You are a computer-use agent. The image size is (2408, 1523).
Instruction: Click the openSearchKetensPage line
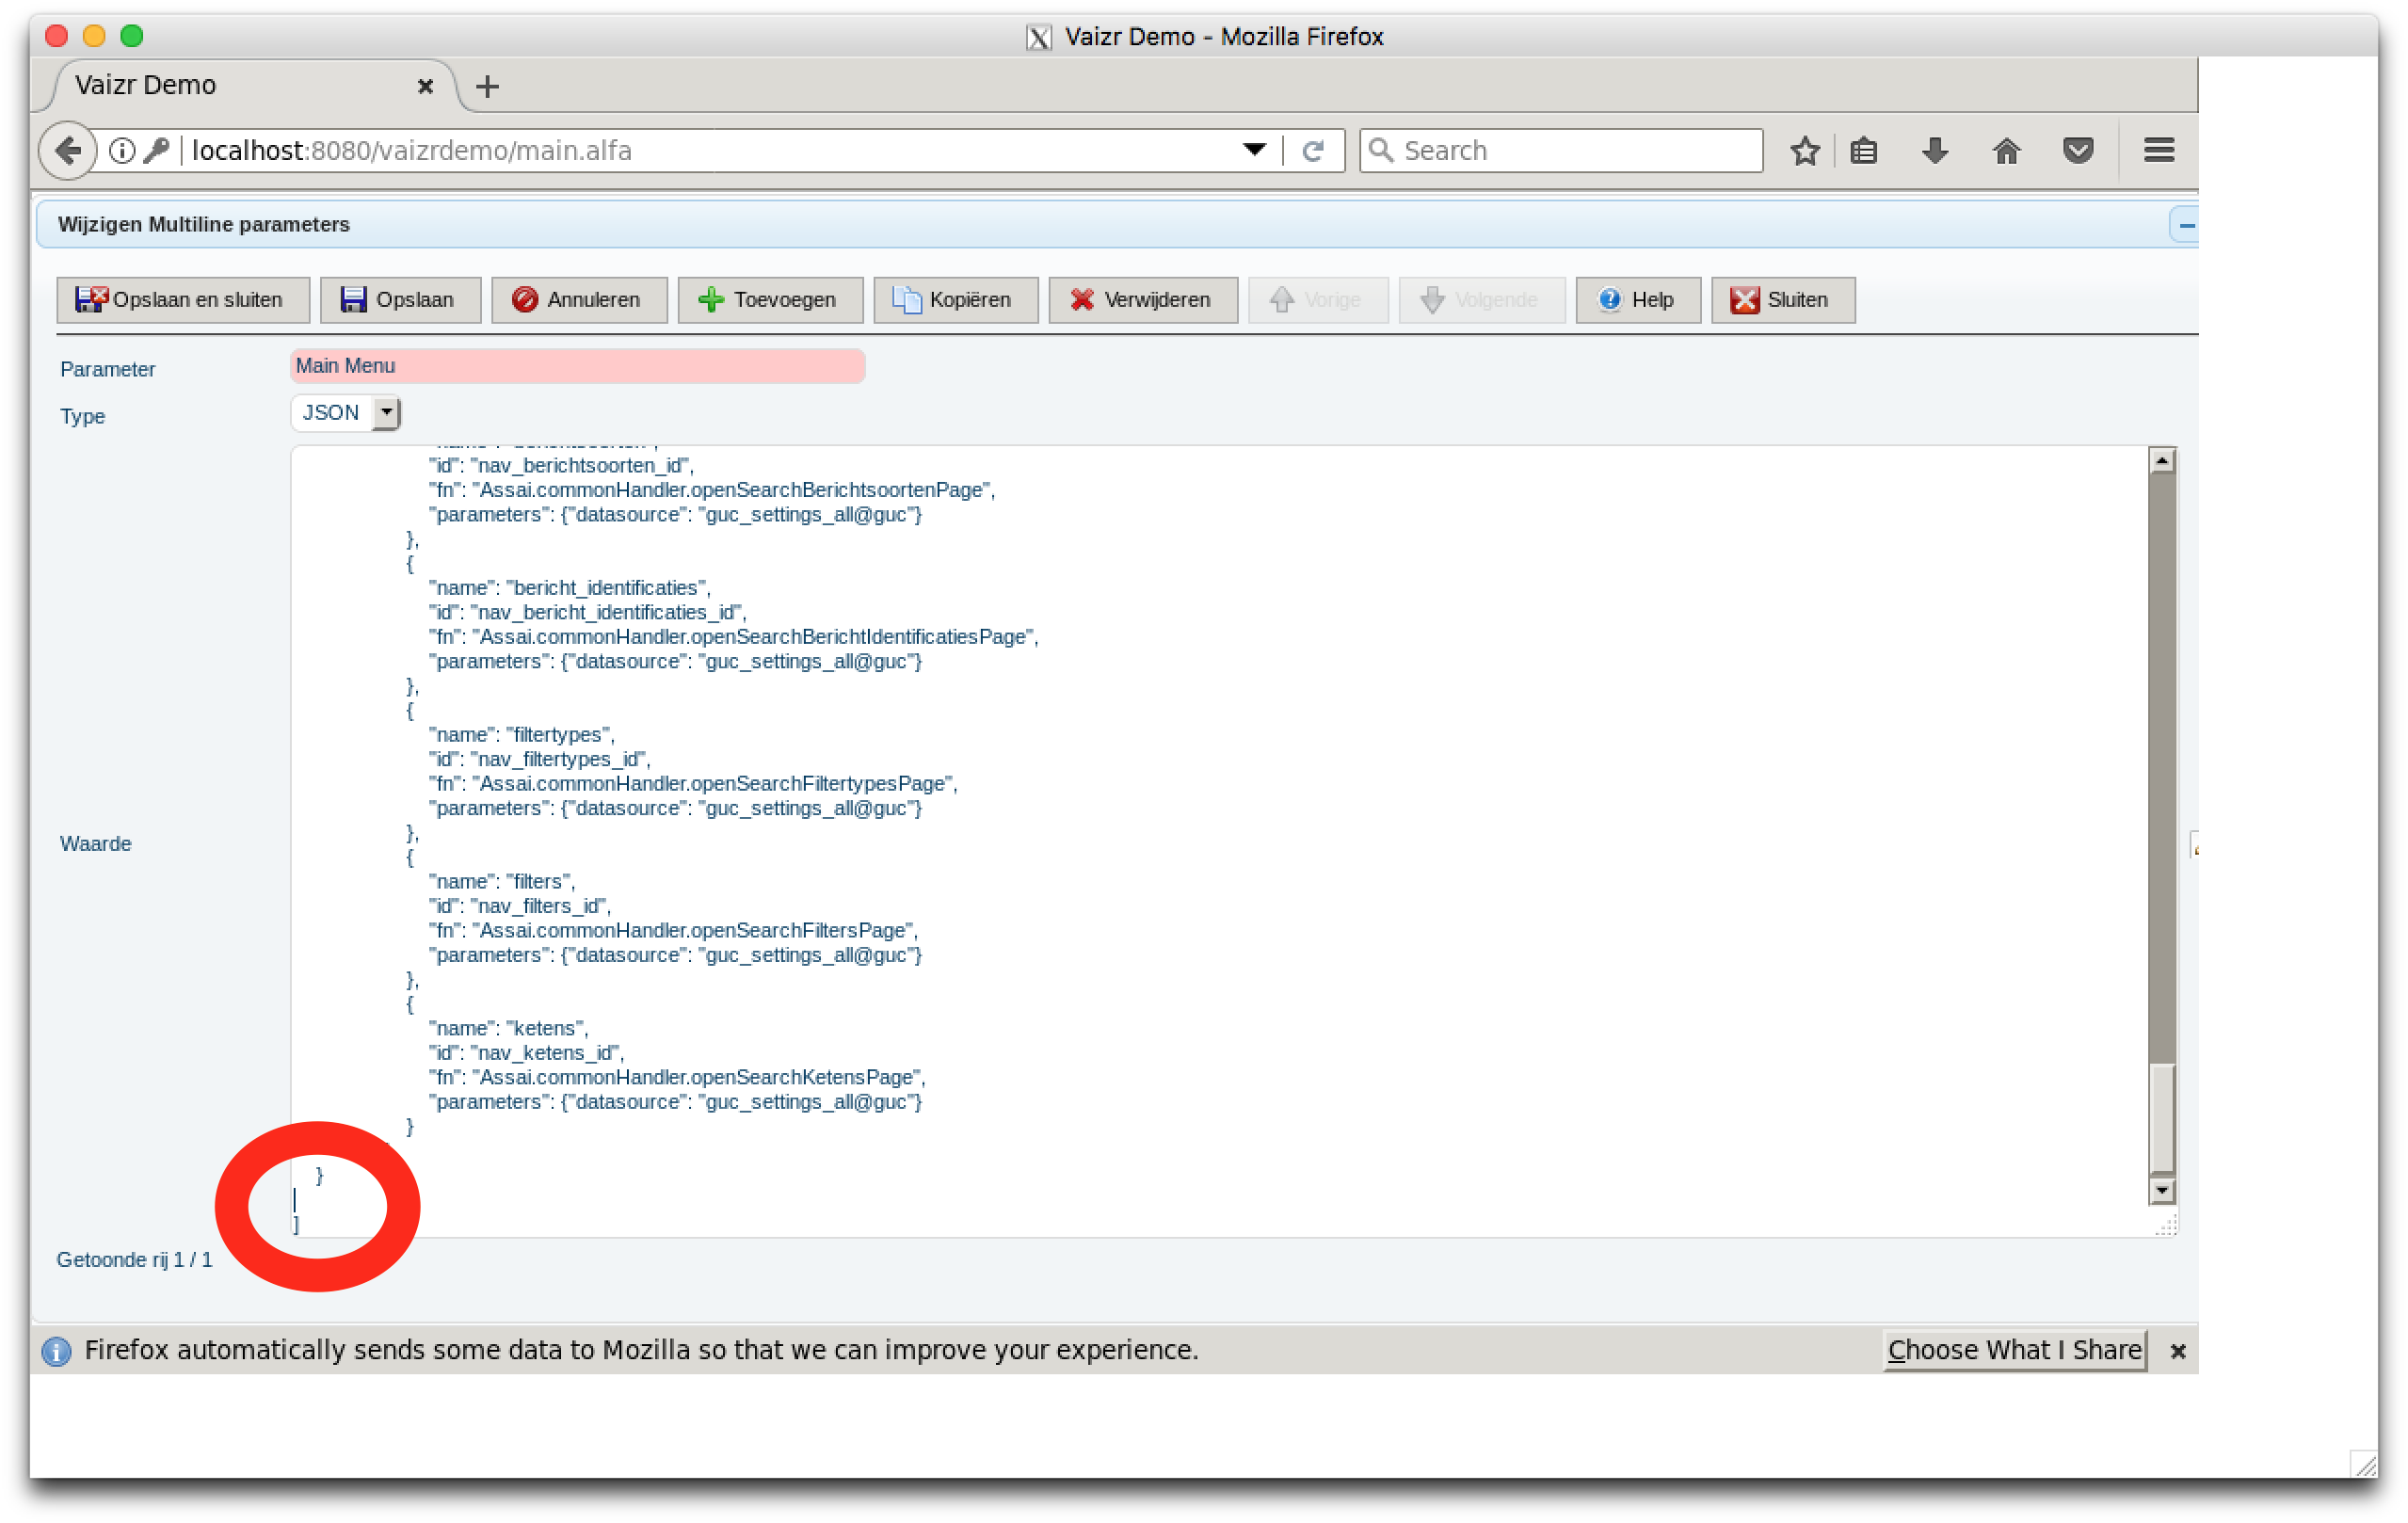click(x=677, y=1078)
